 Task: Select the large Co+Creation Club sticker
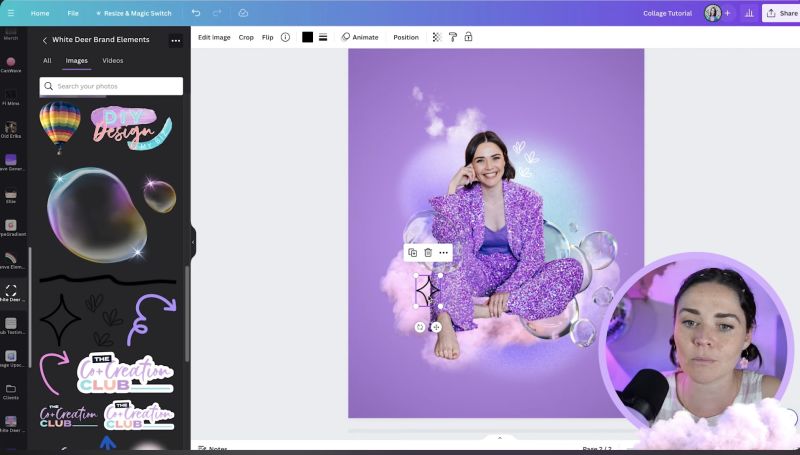(126, 373)
